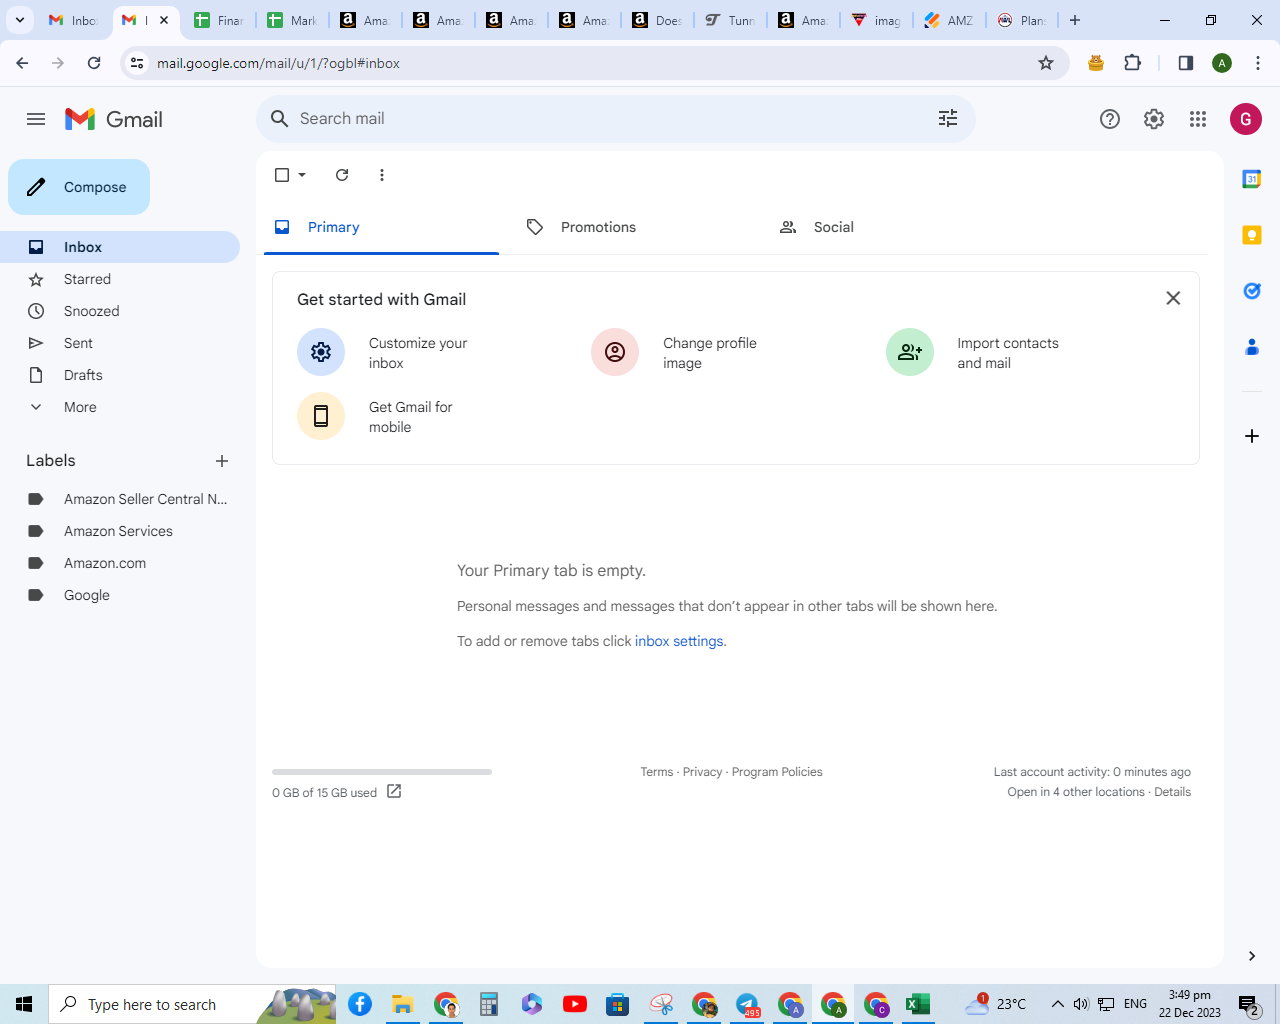This screenshot has width=1280, height=1024.
Task: Open the Snoozed folder
Action: click(120, 311)
